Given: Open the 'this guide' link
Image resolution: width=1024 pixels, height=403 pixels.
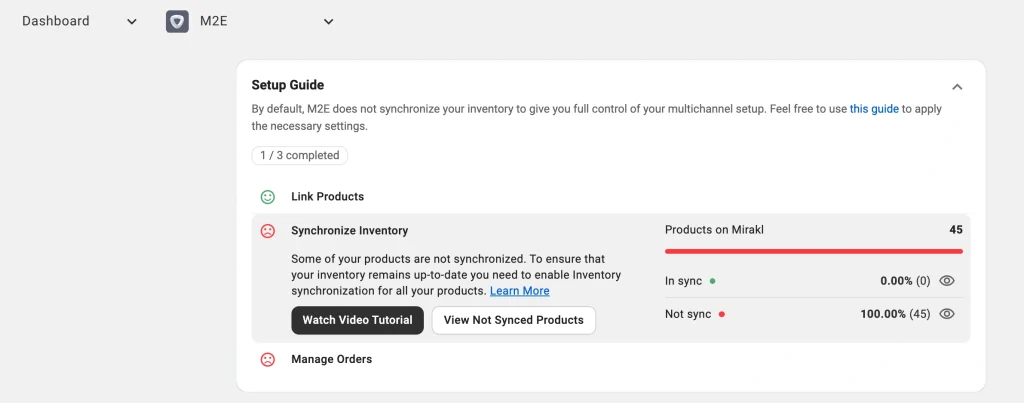Looking at the screenshot, I should coord(874,109).
